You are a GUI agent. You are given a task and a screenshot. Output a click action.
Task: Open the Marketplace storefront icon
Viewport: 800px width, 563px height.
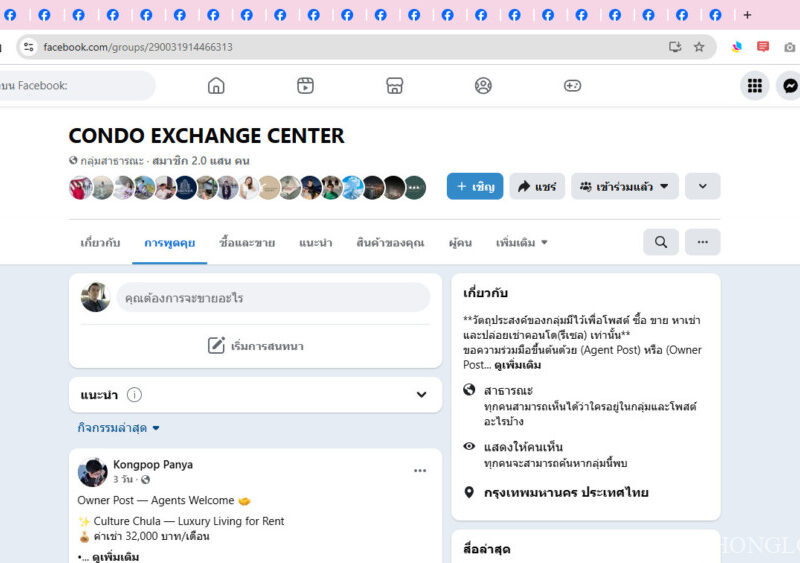pos(394,85)
